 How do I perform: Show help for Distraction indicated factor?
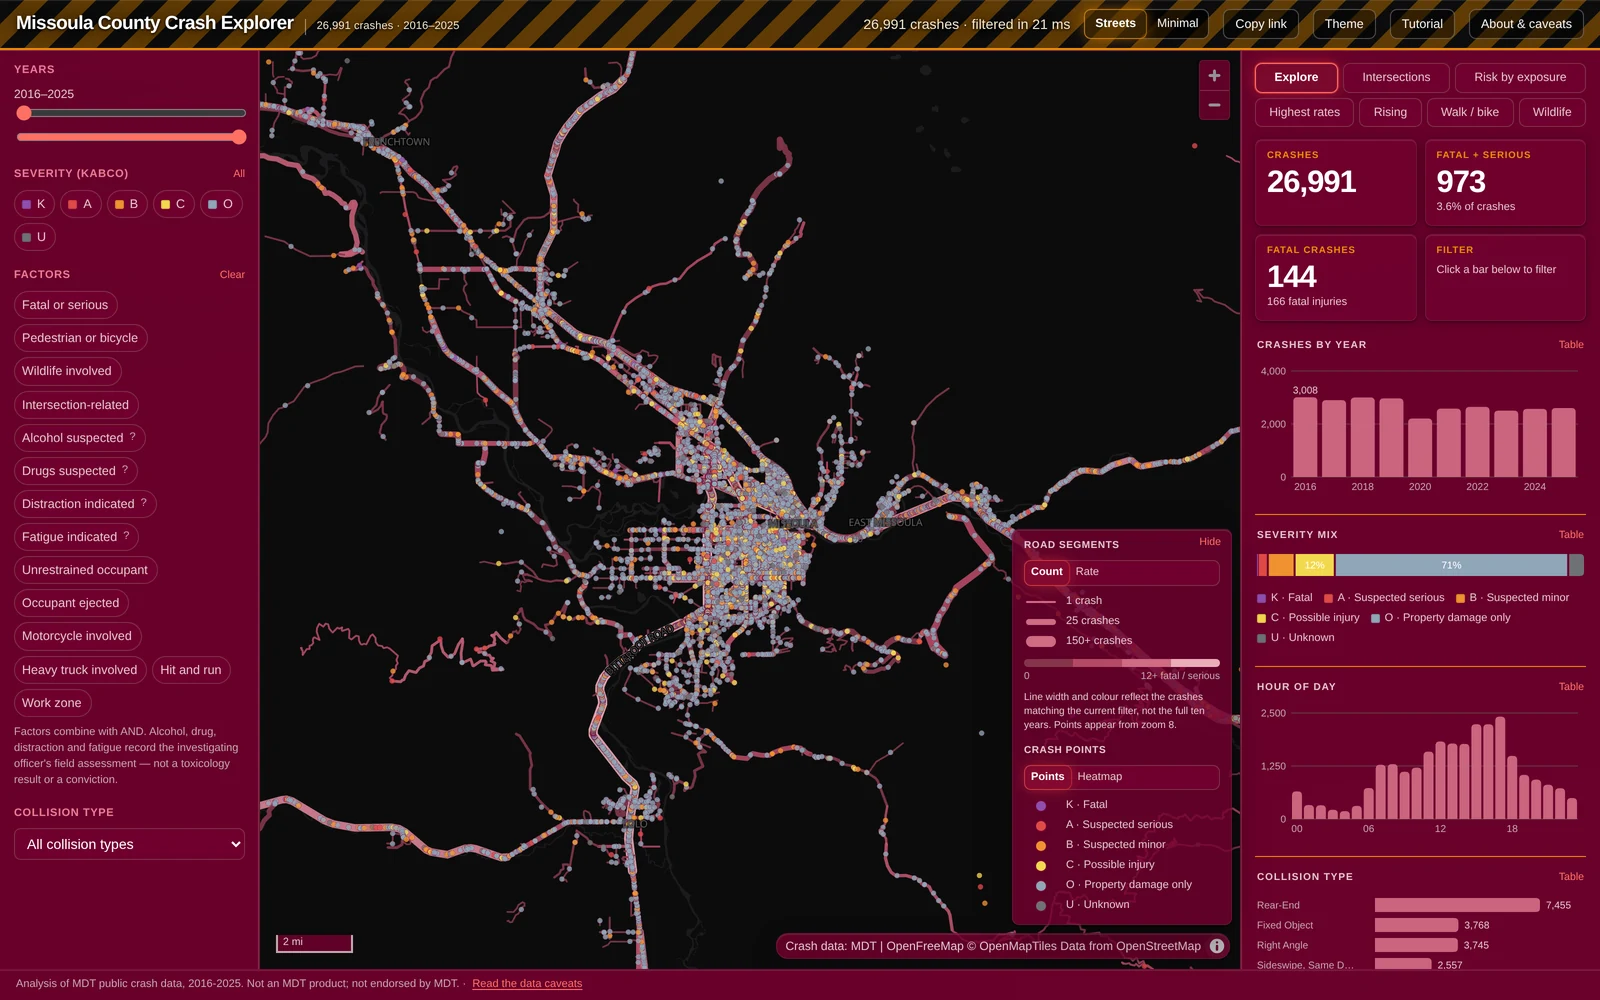point(143,503)
